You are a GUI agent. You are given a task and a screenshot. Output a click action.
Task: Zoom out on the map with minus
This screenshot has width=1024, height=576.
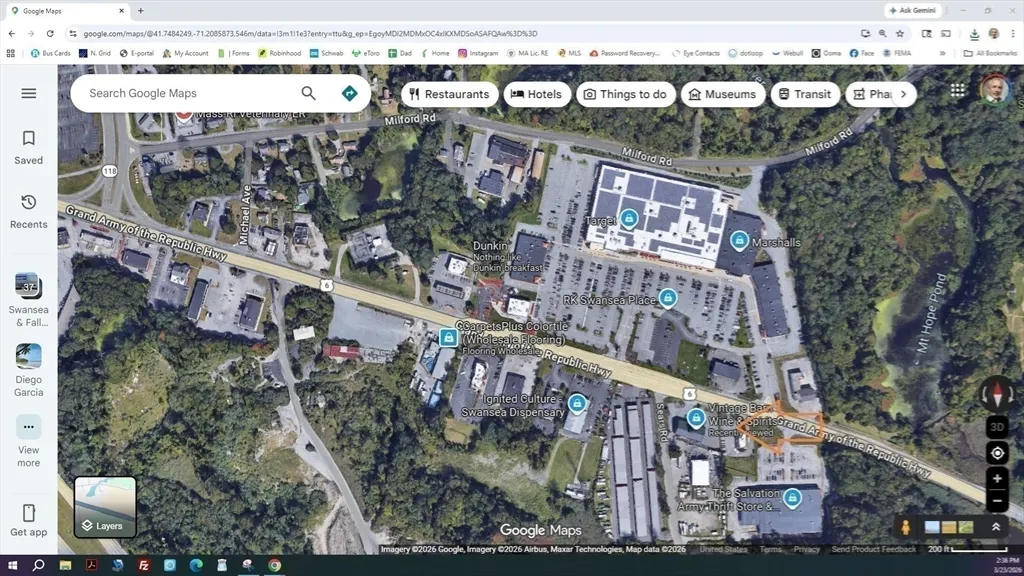(997, 501)
